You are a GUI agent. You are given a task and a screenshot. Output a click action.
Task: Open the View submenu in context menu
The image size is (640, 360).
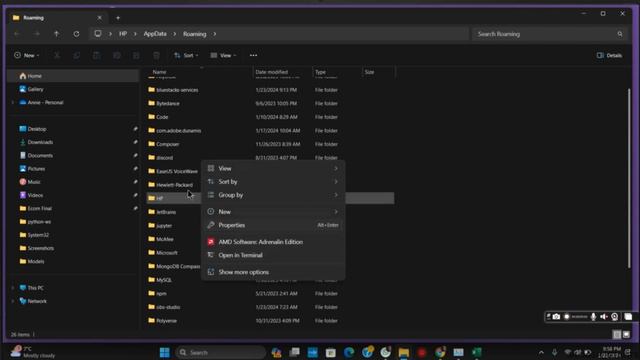tap(273, 168)
